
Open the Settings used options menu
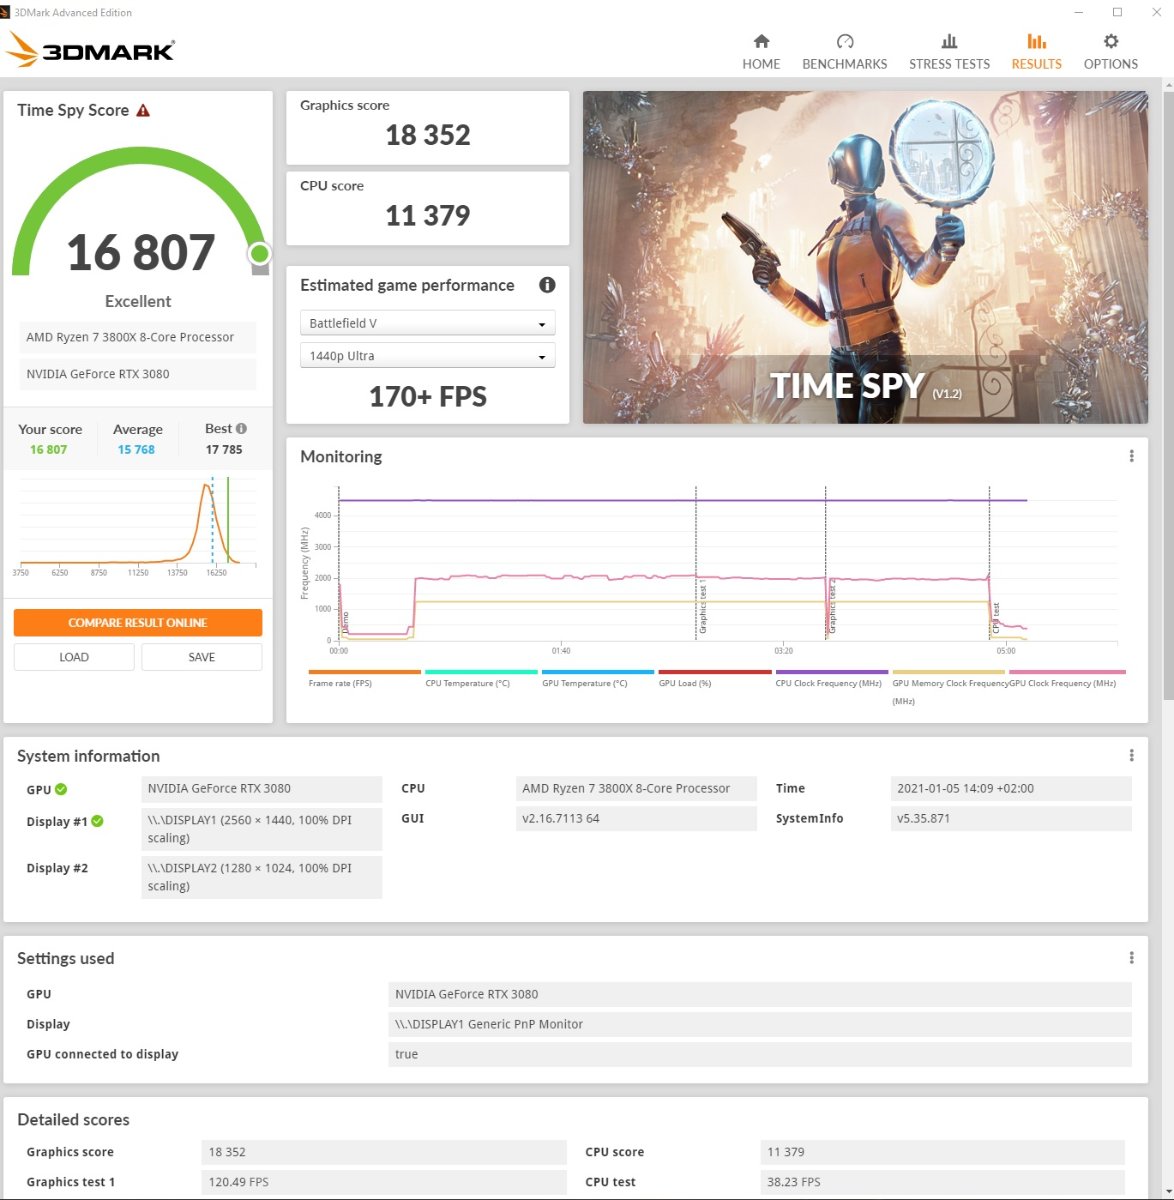coord(1131,958)
